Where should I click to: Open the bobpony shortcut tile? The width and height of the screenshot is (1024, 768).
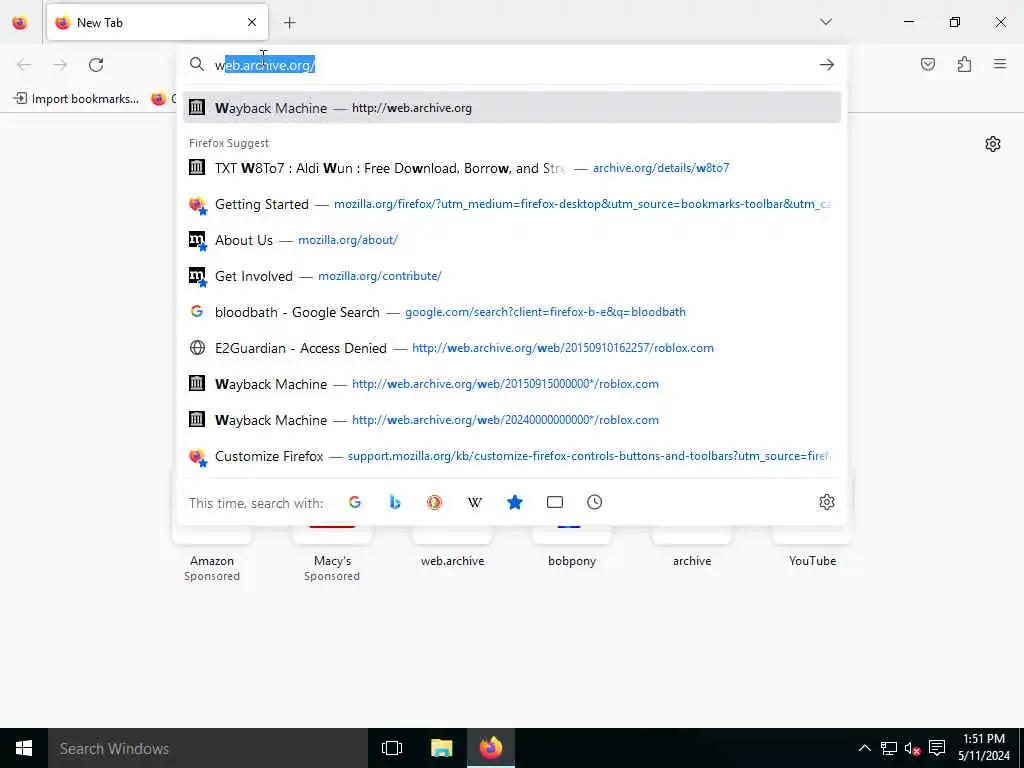572,547
